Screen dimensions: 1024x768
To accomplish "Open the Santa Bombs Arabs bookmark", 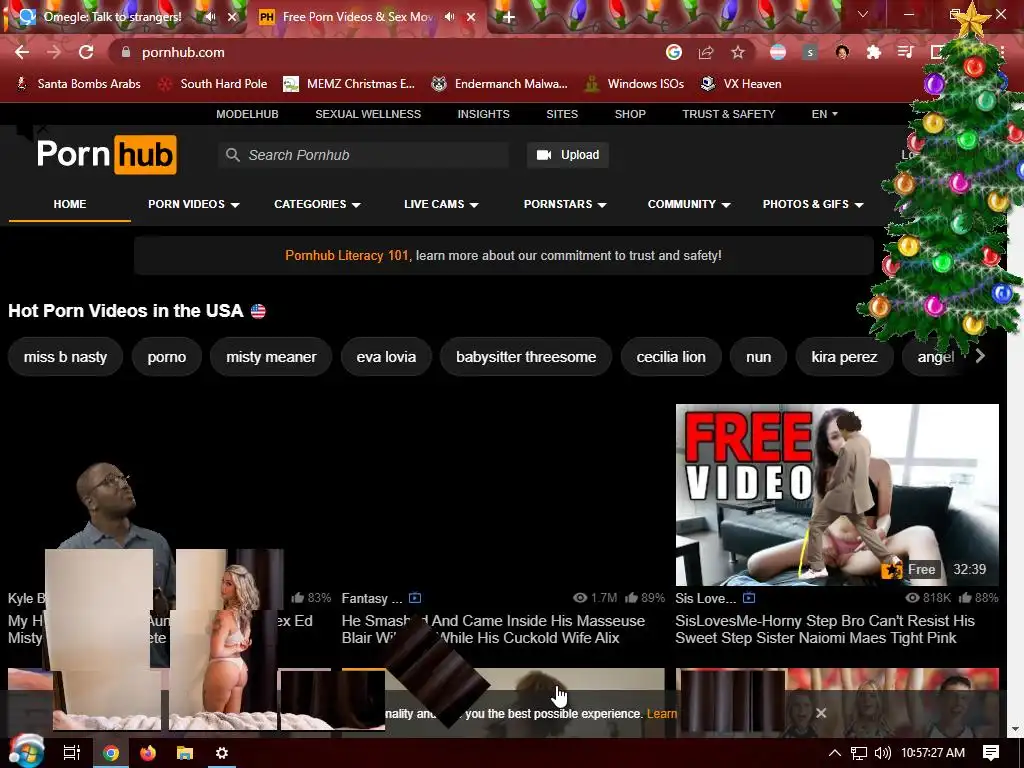I will pos(78,84).
